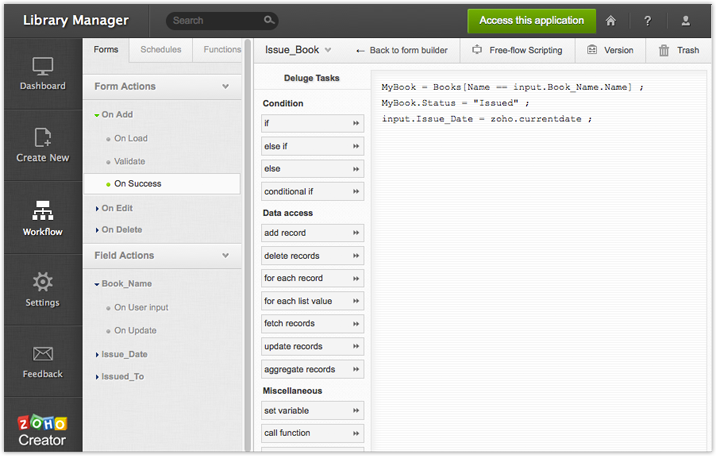Click Back to form builder link
The image size is (718, 458).
402,50
